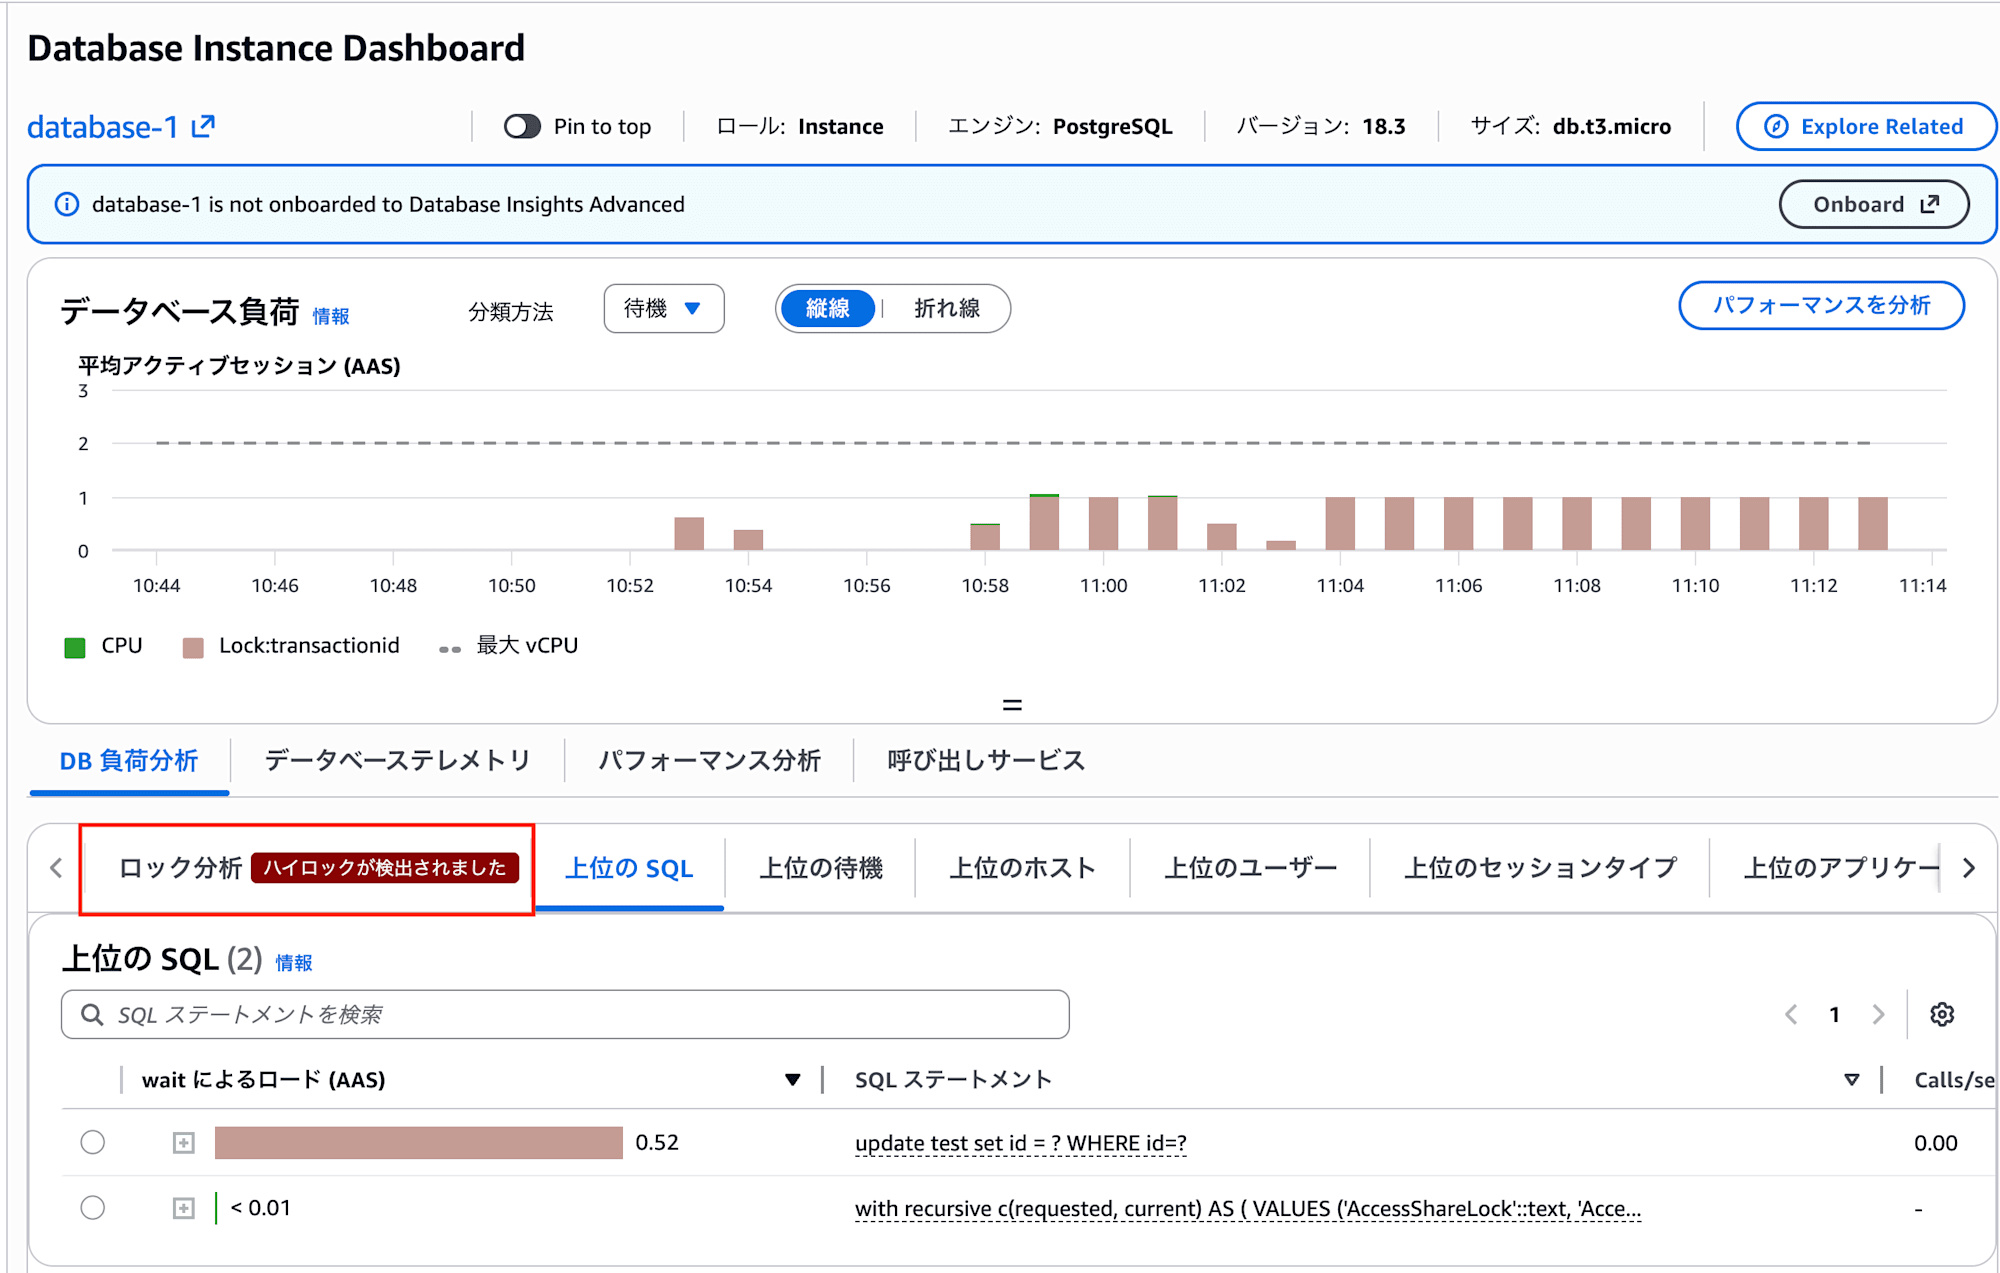The image size is (2000, 1273).
Task: Click the 0.52 load bar for the update query
Action: coord(419,1141)
